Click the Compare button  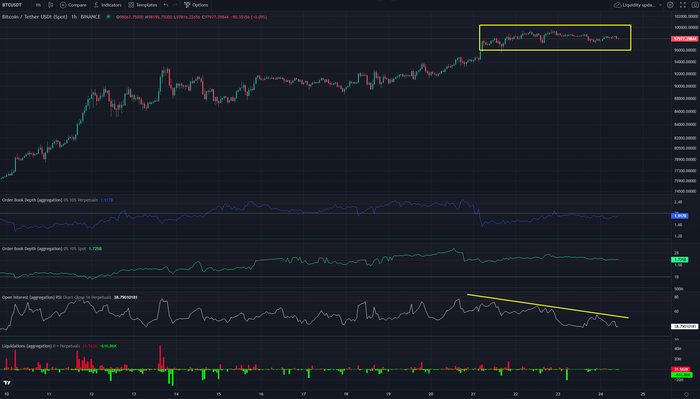[73, 5]
